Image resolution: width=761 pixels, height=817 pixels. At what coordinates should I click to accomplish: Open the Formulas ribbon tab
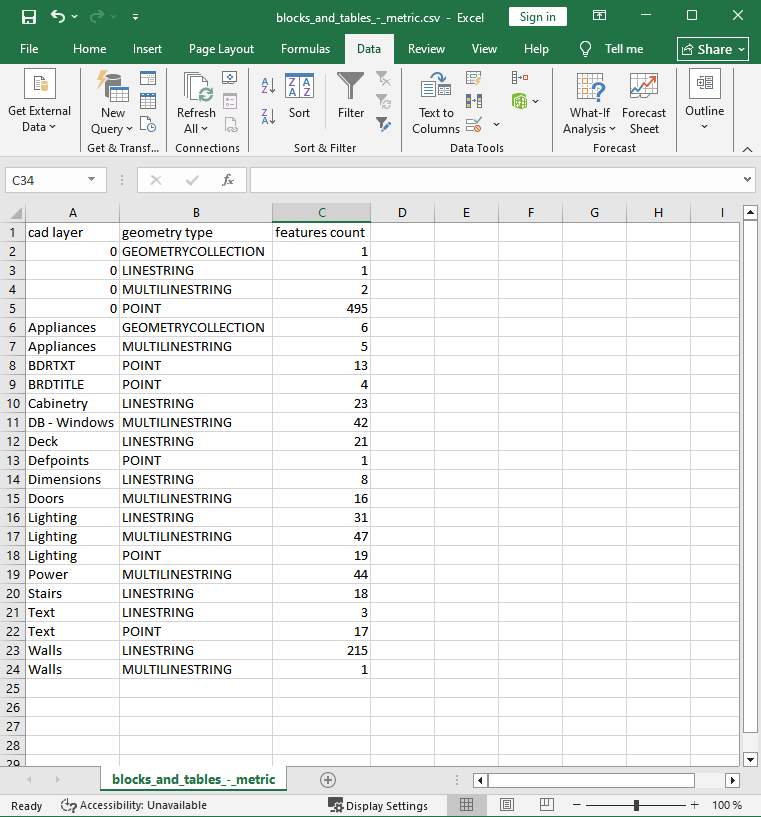click(x=305, y=49)
